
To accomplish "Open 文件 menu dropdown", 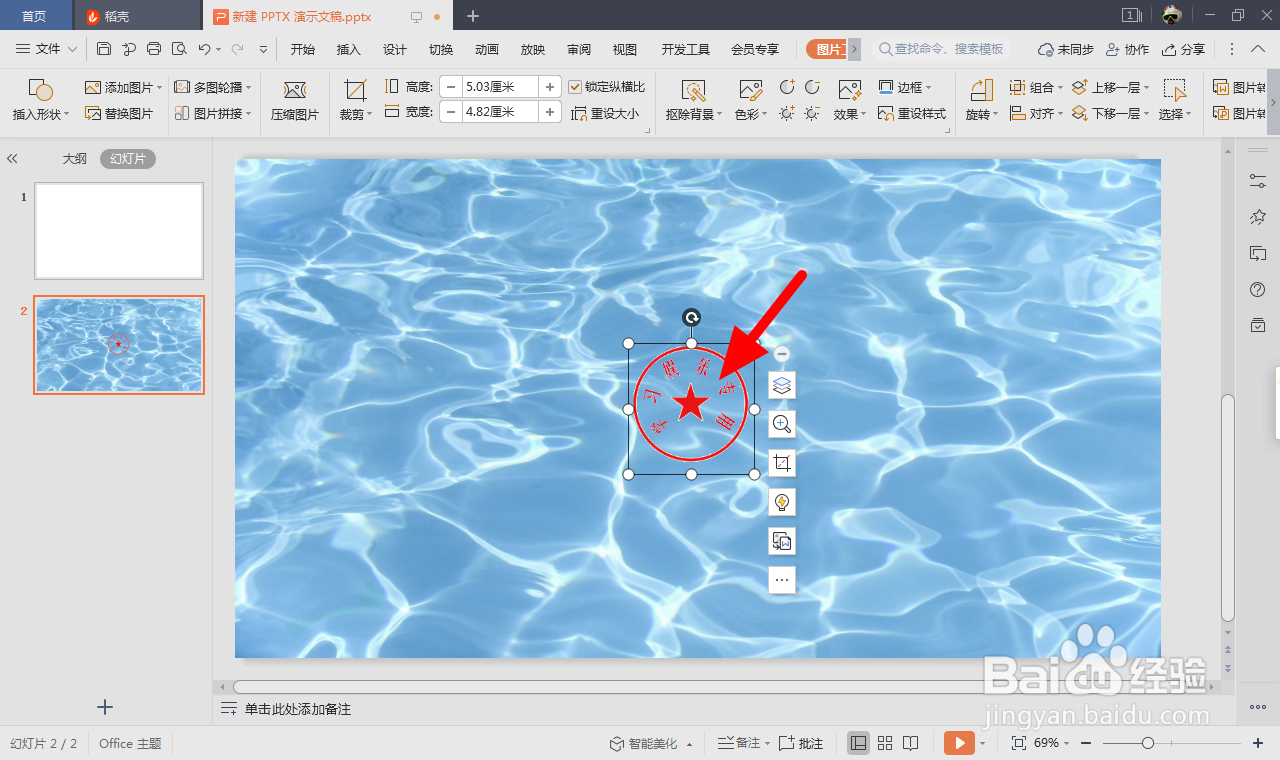I will coord(47,49).
